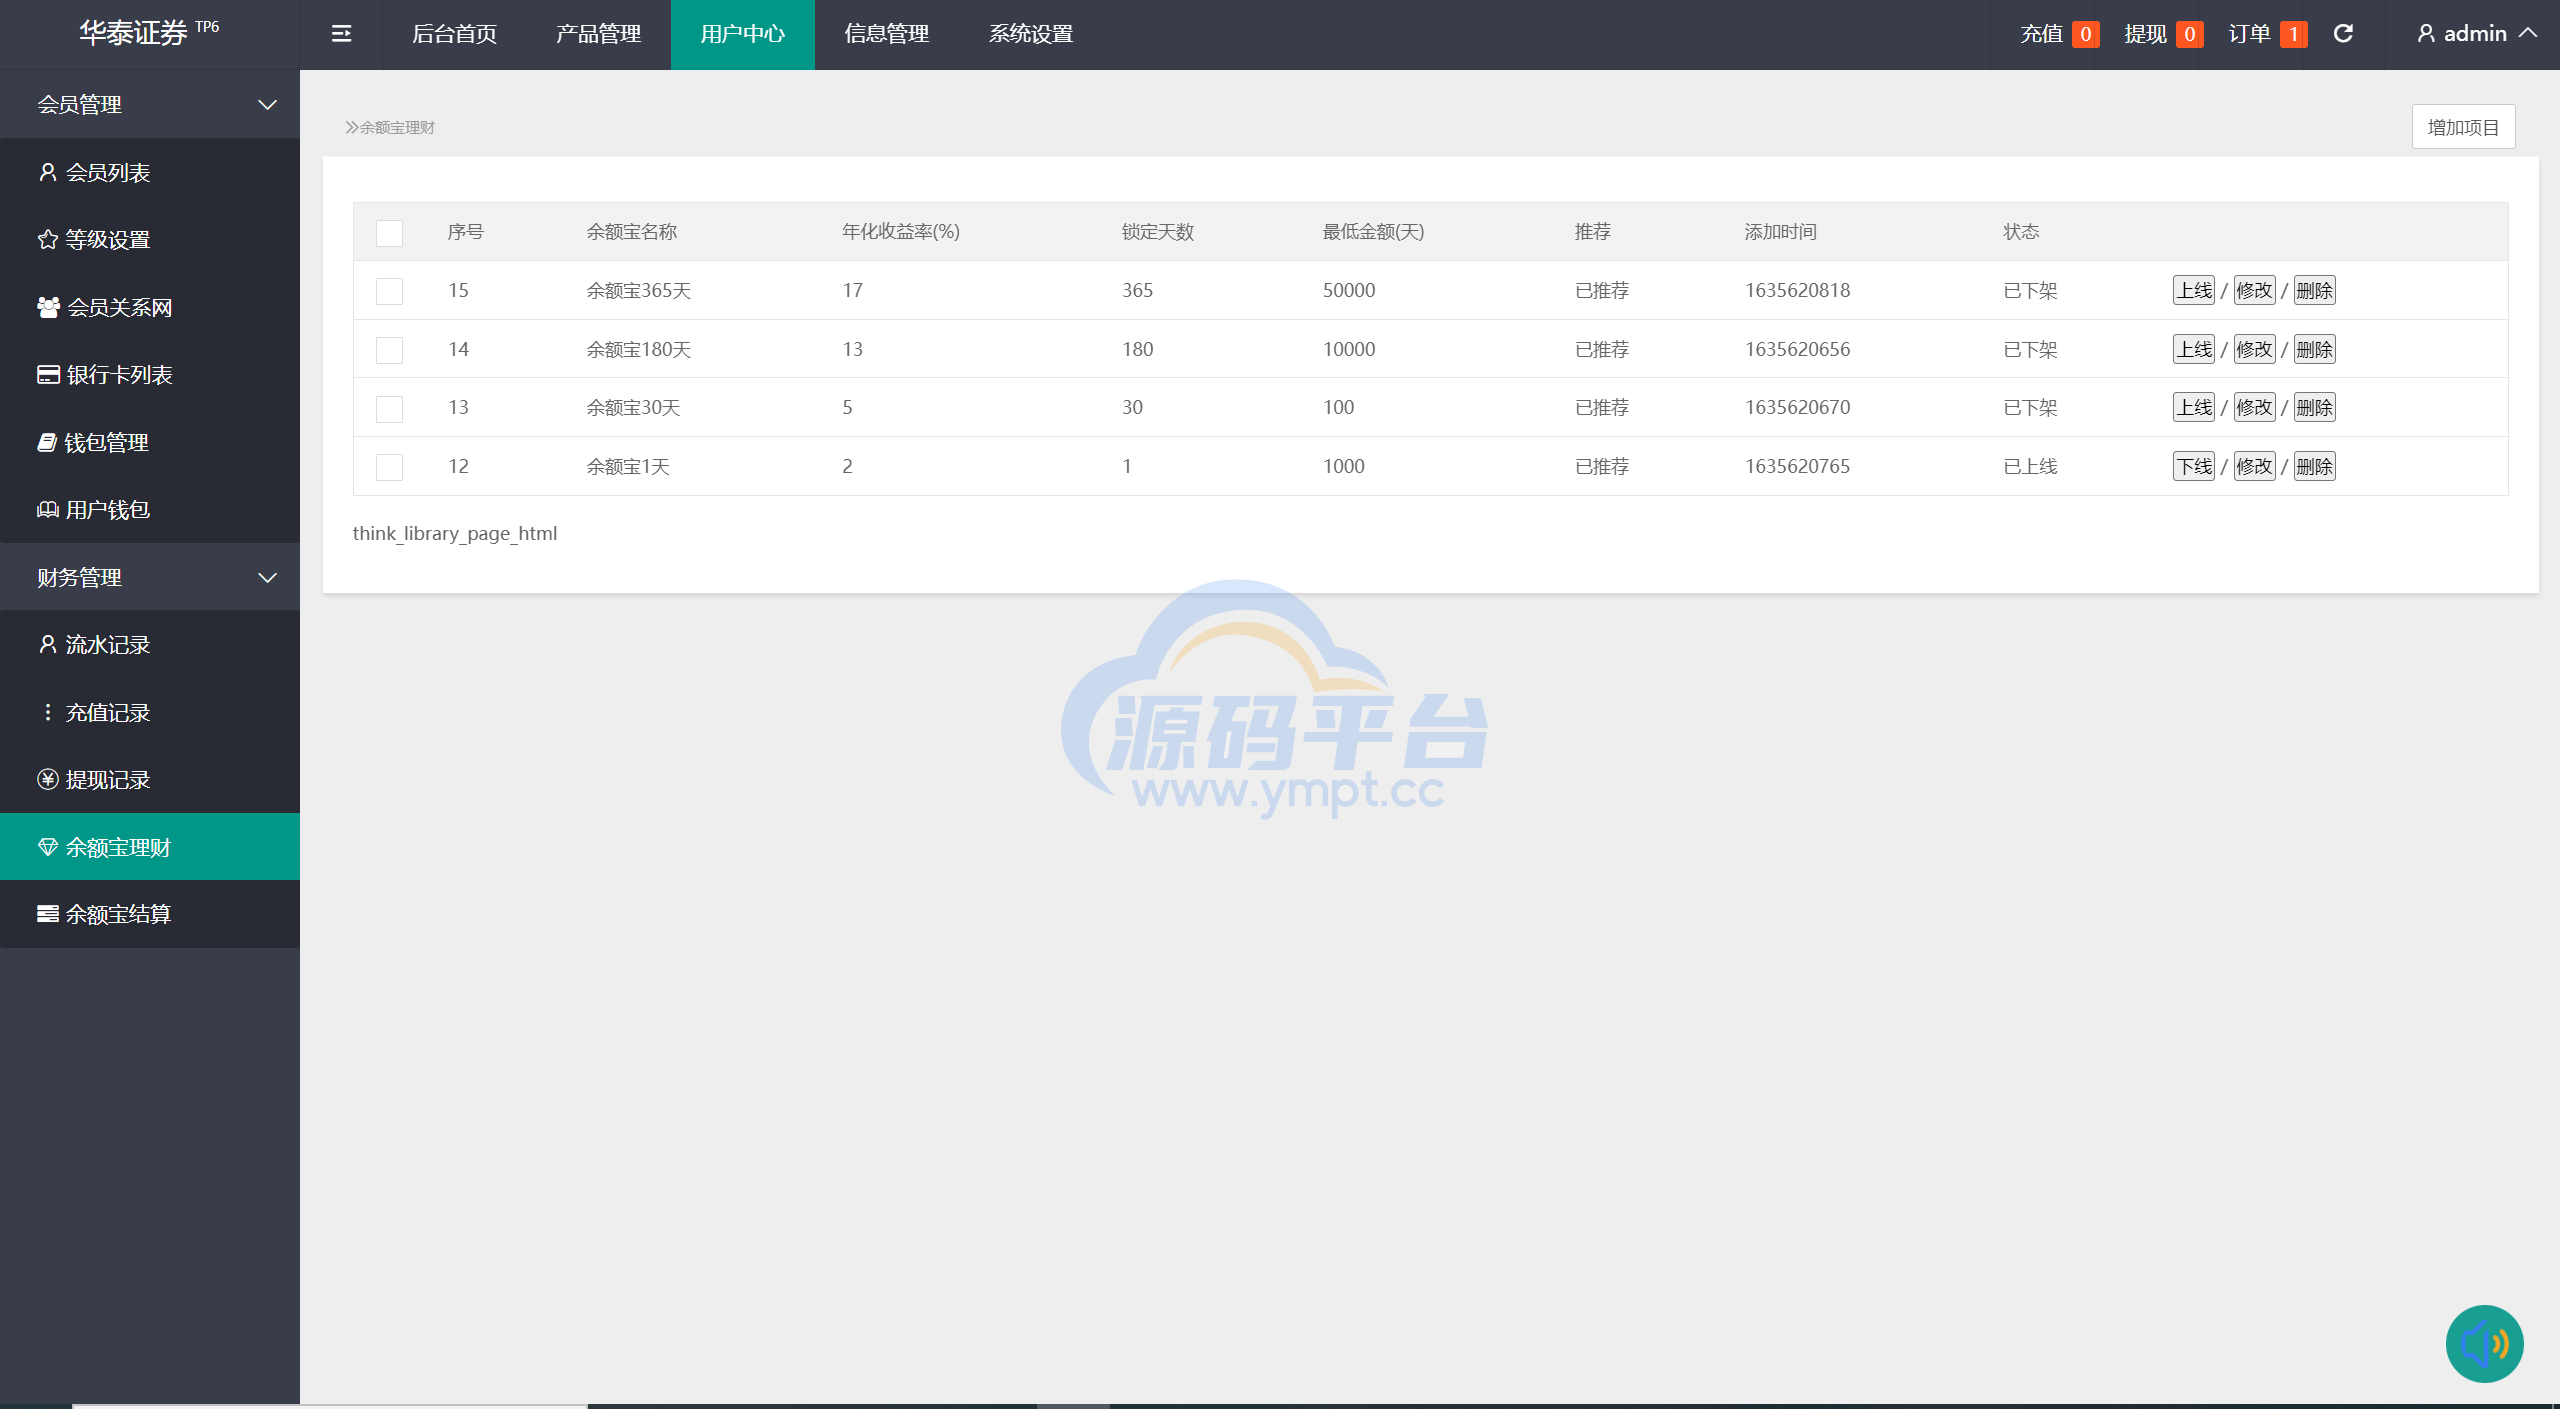The height and width of the screenshot is (1409, 2560).
Task: Click the 会员列表 person icon
Action: click(47, 172)
